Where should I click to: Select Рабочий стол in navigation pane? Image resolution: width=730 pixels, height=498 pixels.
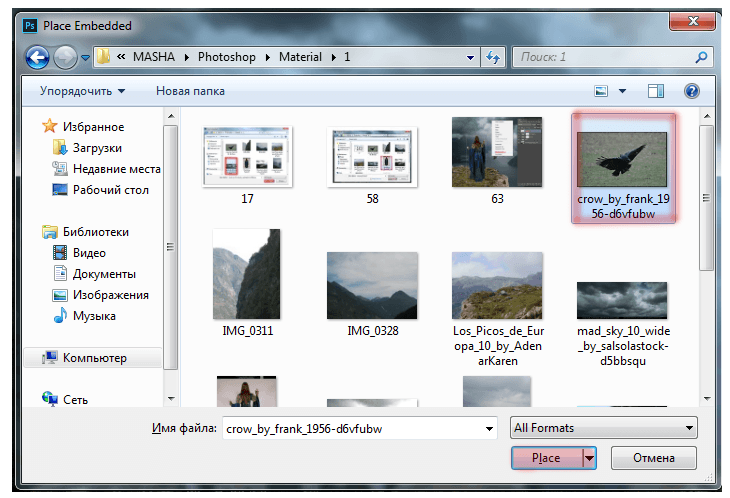(110, 190)
